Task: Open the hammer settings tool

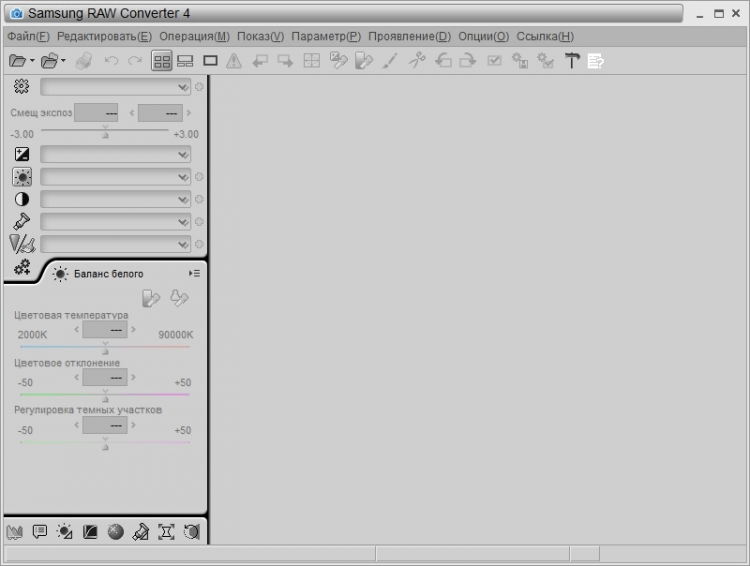Action: [572, 61]
